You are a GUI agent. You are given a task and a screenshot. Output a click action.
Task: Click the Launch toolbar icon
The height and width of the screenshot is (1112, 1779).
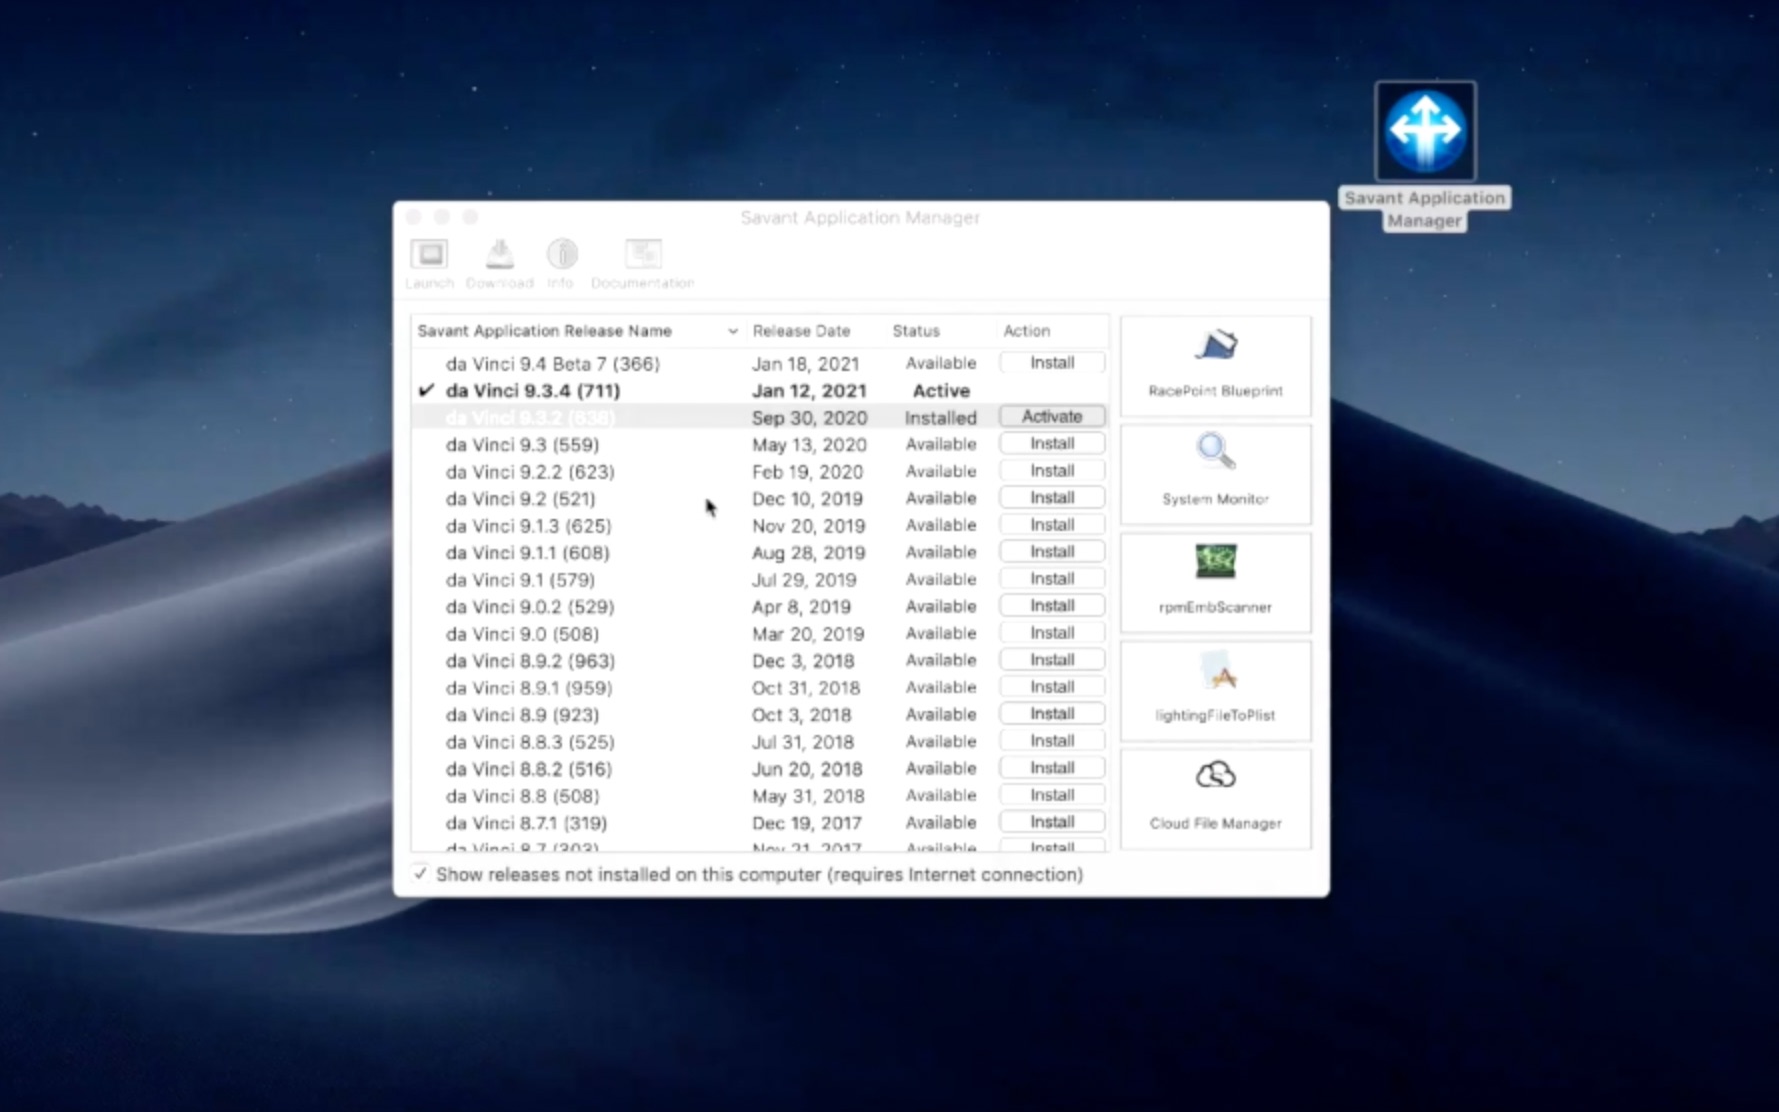(x=430, y=264)
